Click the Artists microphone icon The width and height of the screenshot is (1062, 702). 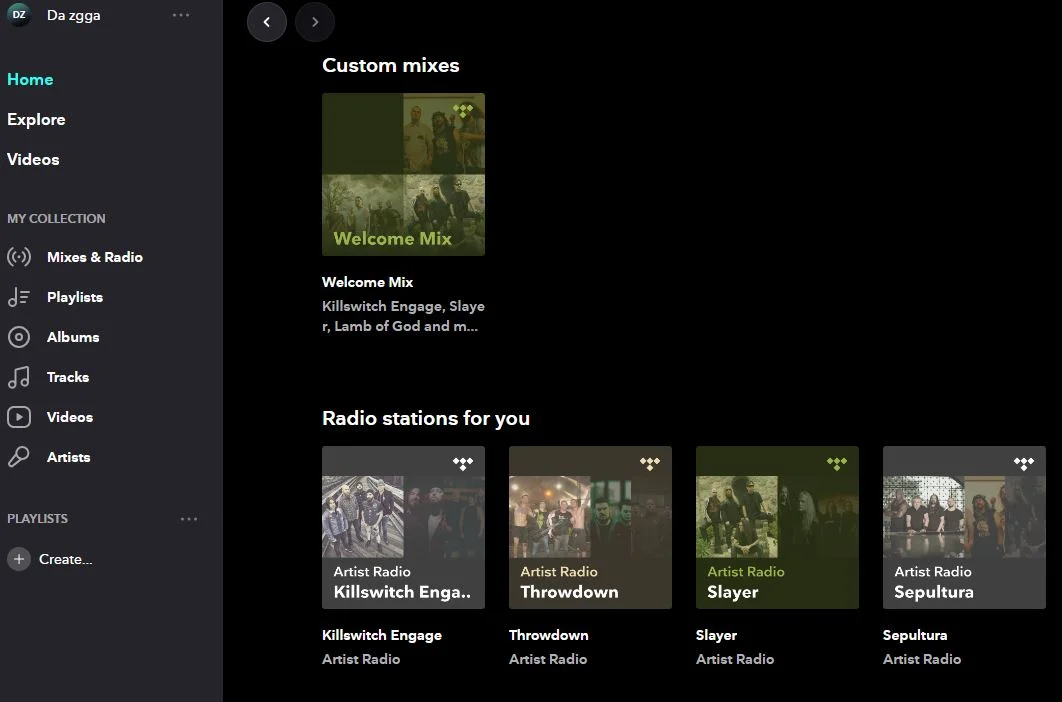point(19,457)
